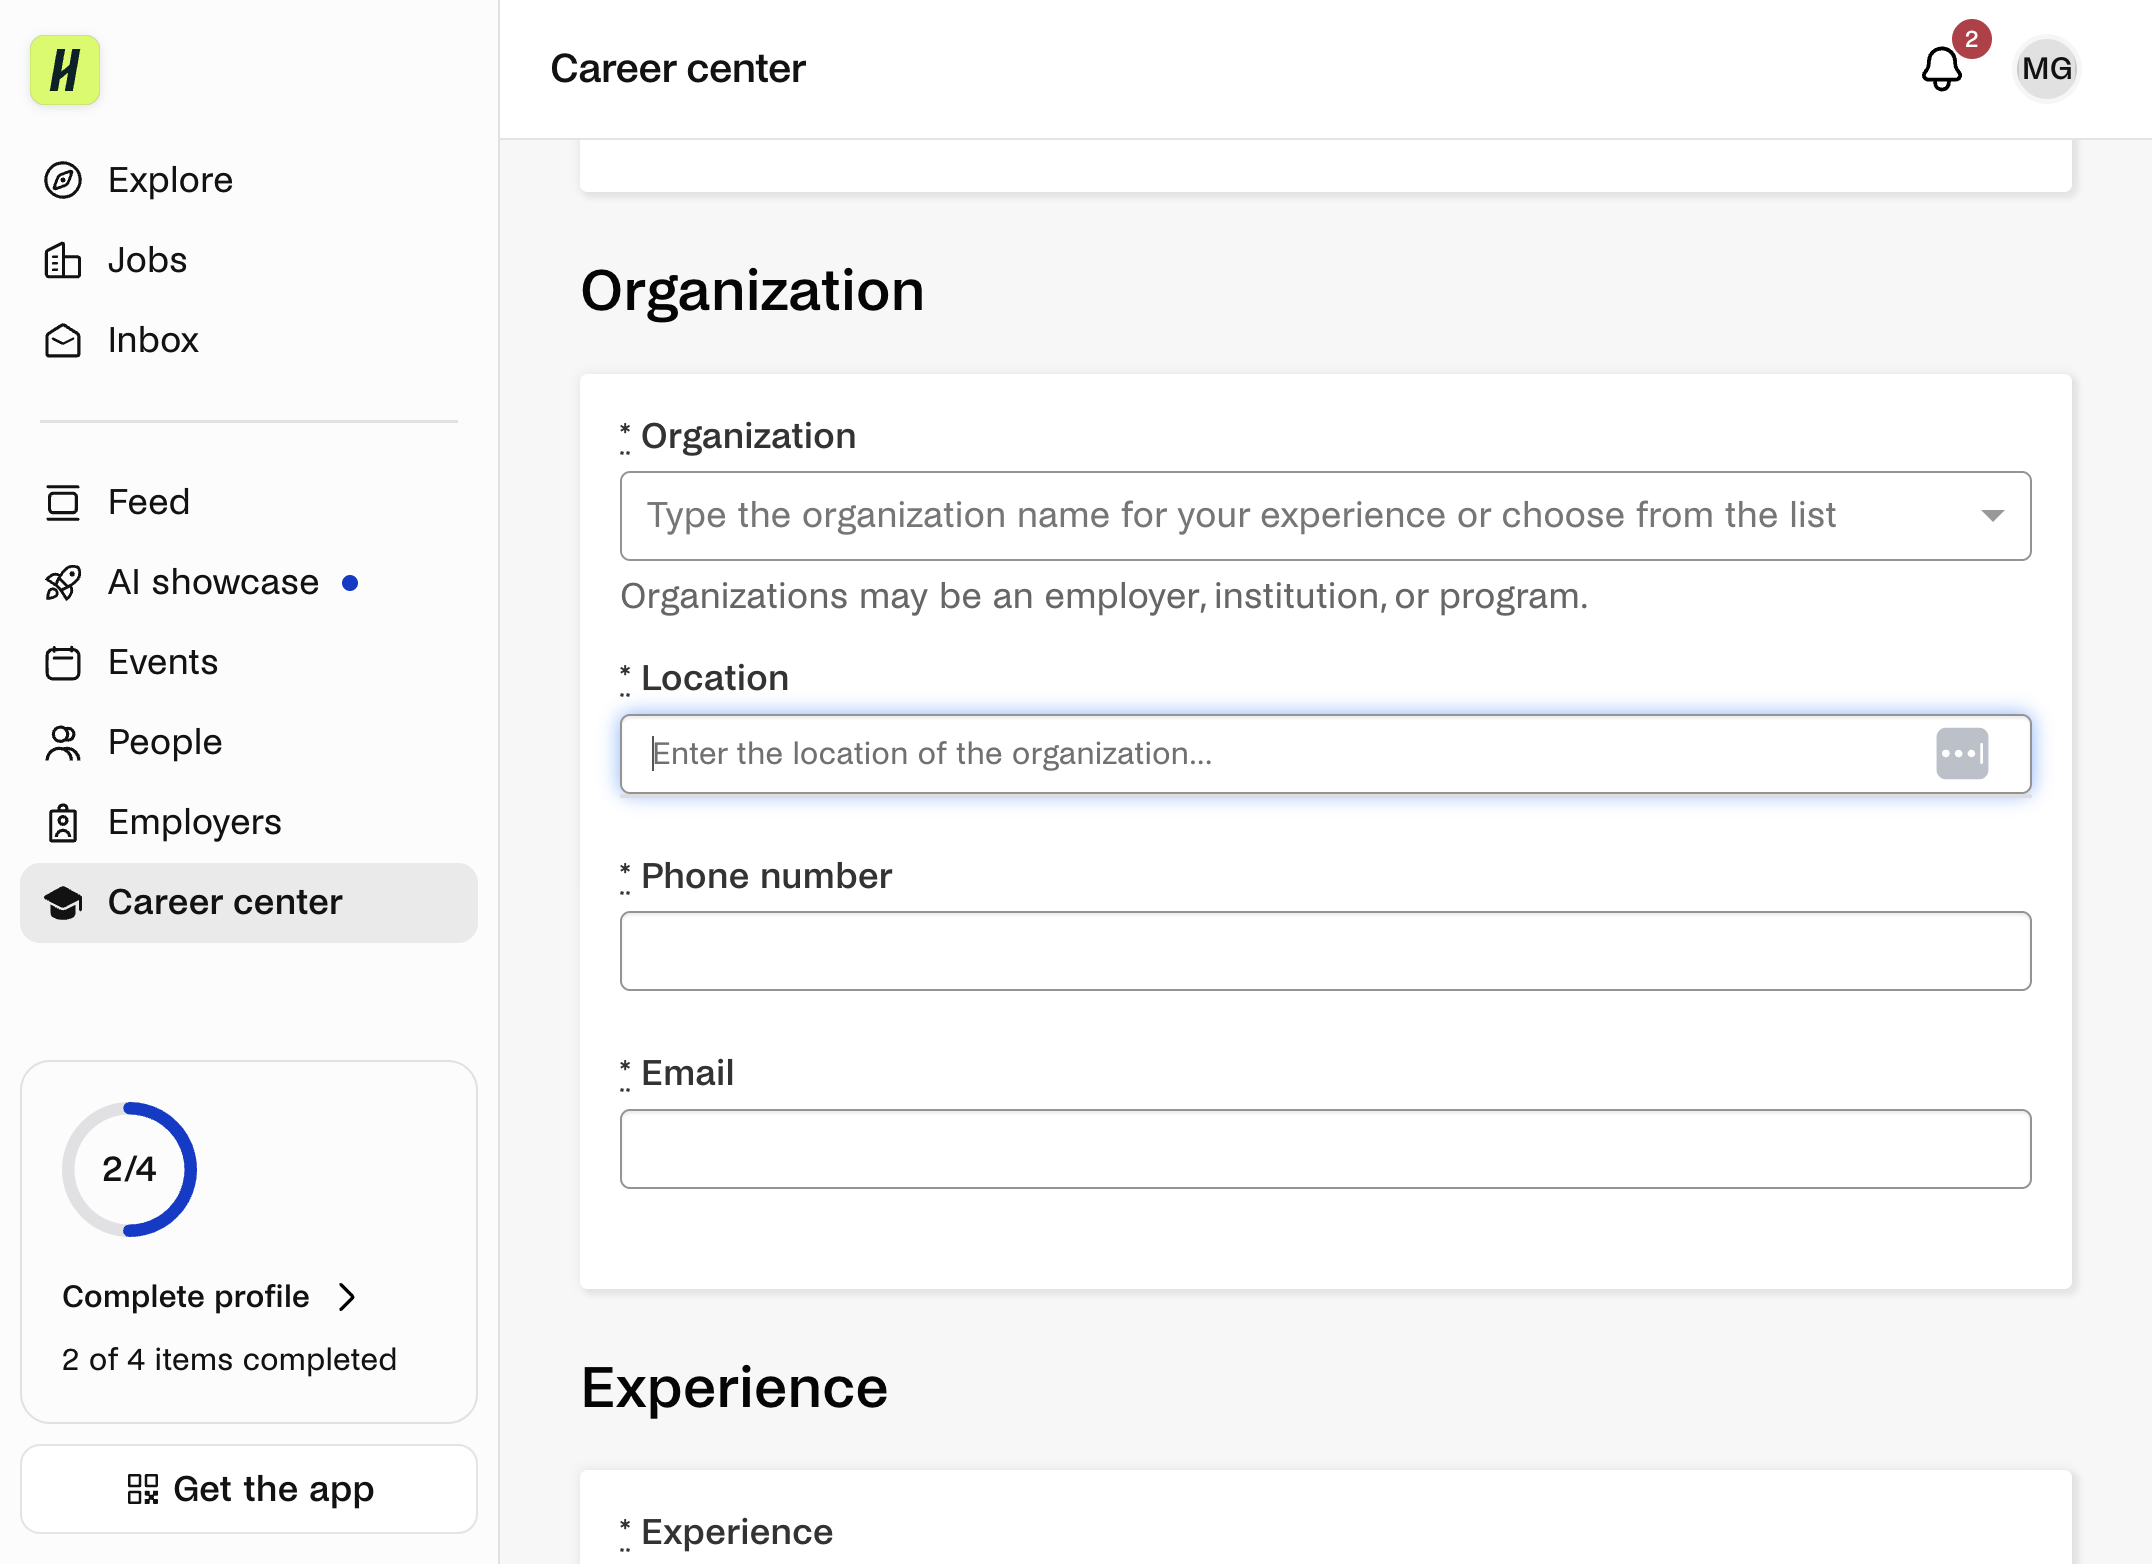
Task: Click the QR code icon in Get the app
Action: click(143, 1489)
